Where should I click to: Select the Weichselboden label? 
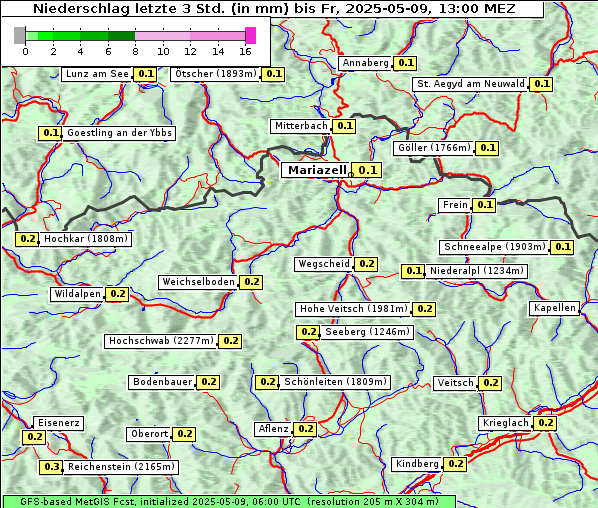(x=198, y=282)
